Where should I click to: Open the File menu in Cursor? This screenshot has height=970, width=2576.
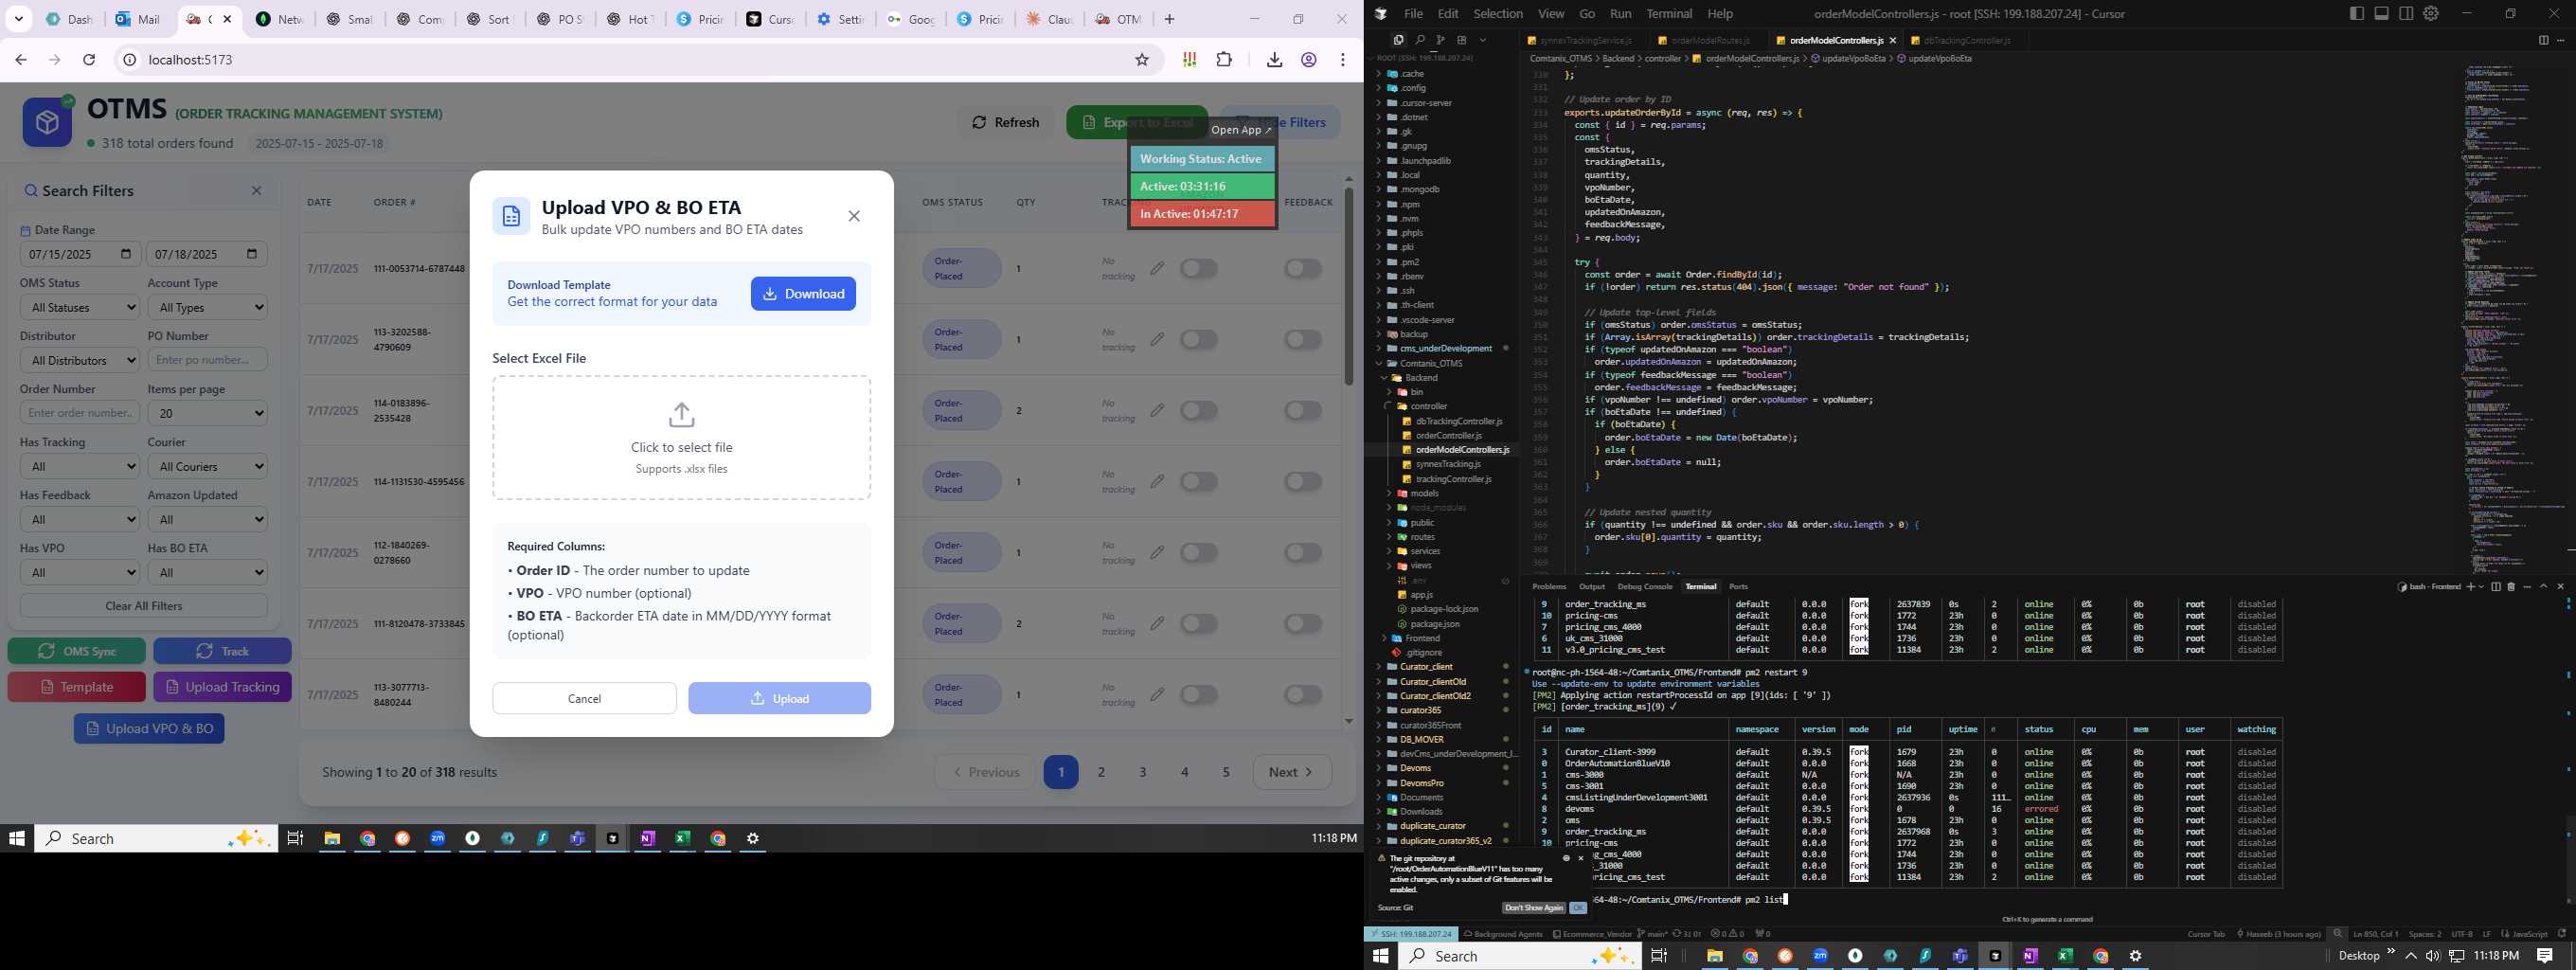click(1413, 13)
